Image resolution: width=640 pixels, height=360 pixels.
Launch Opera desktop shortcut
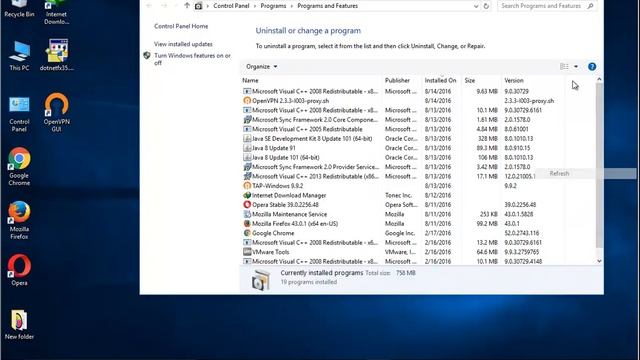pos(19,270)
